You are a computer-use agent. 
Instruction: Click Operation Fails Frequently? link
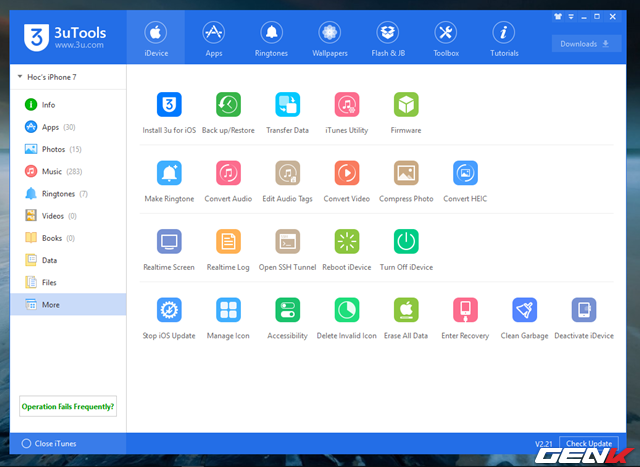click(68, 406)
